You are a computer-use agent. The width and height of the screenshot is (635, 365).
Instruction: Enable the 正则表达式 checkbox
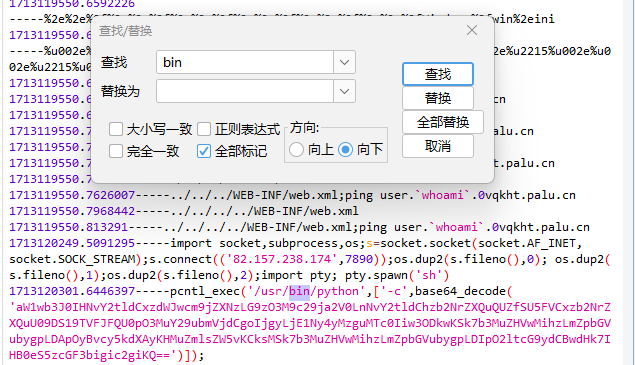204,129
